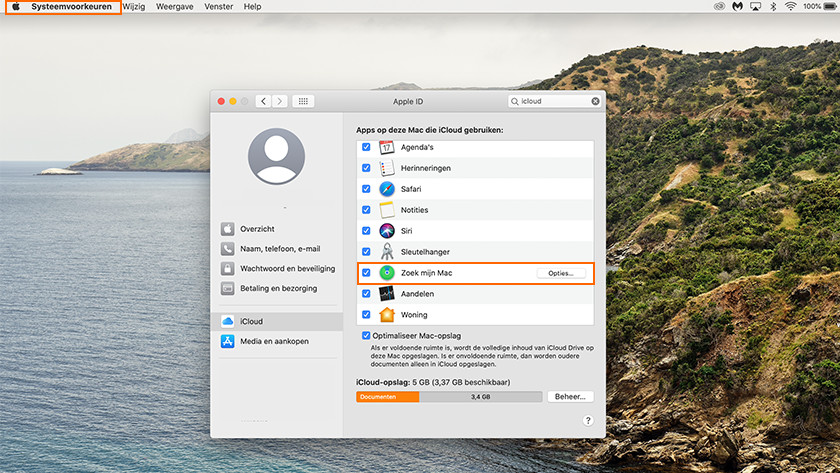Clear the search field with X icon
Screen dimensions: 840x473
(595, 101)
